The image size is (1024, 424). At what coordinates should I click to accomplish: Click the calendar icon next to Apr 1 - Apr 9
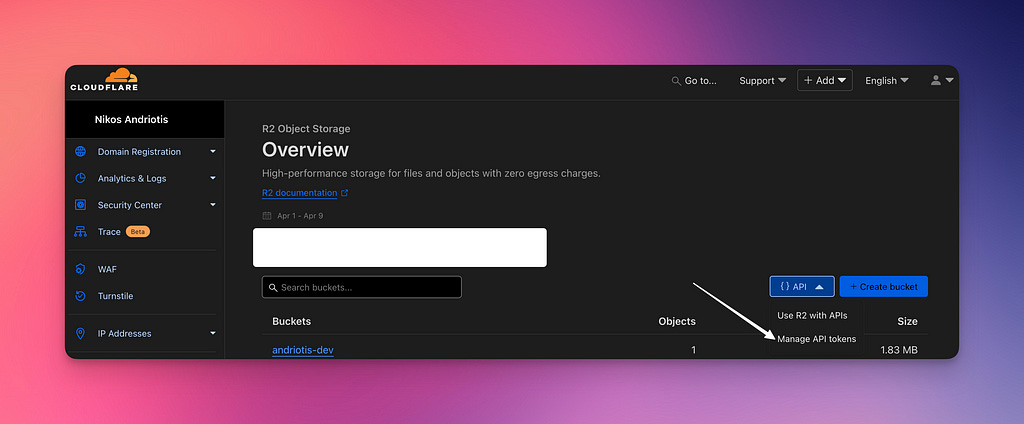tap(266, 216)
